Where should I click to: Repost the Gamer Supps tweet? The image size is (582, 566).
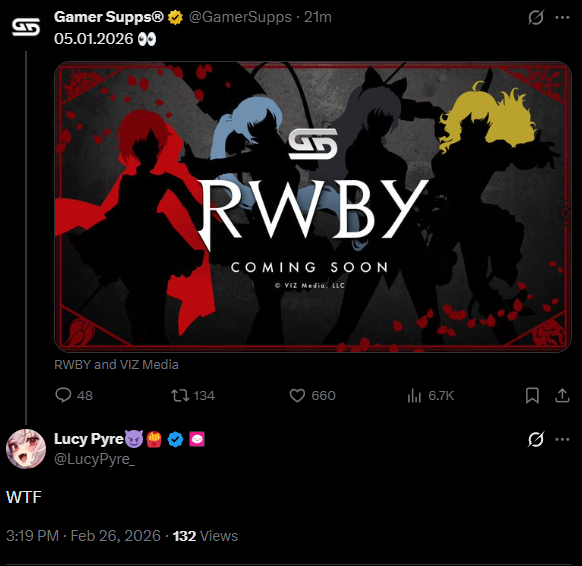(180, 395)
